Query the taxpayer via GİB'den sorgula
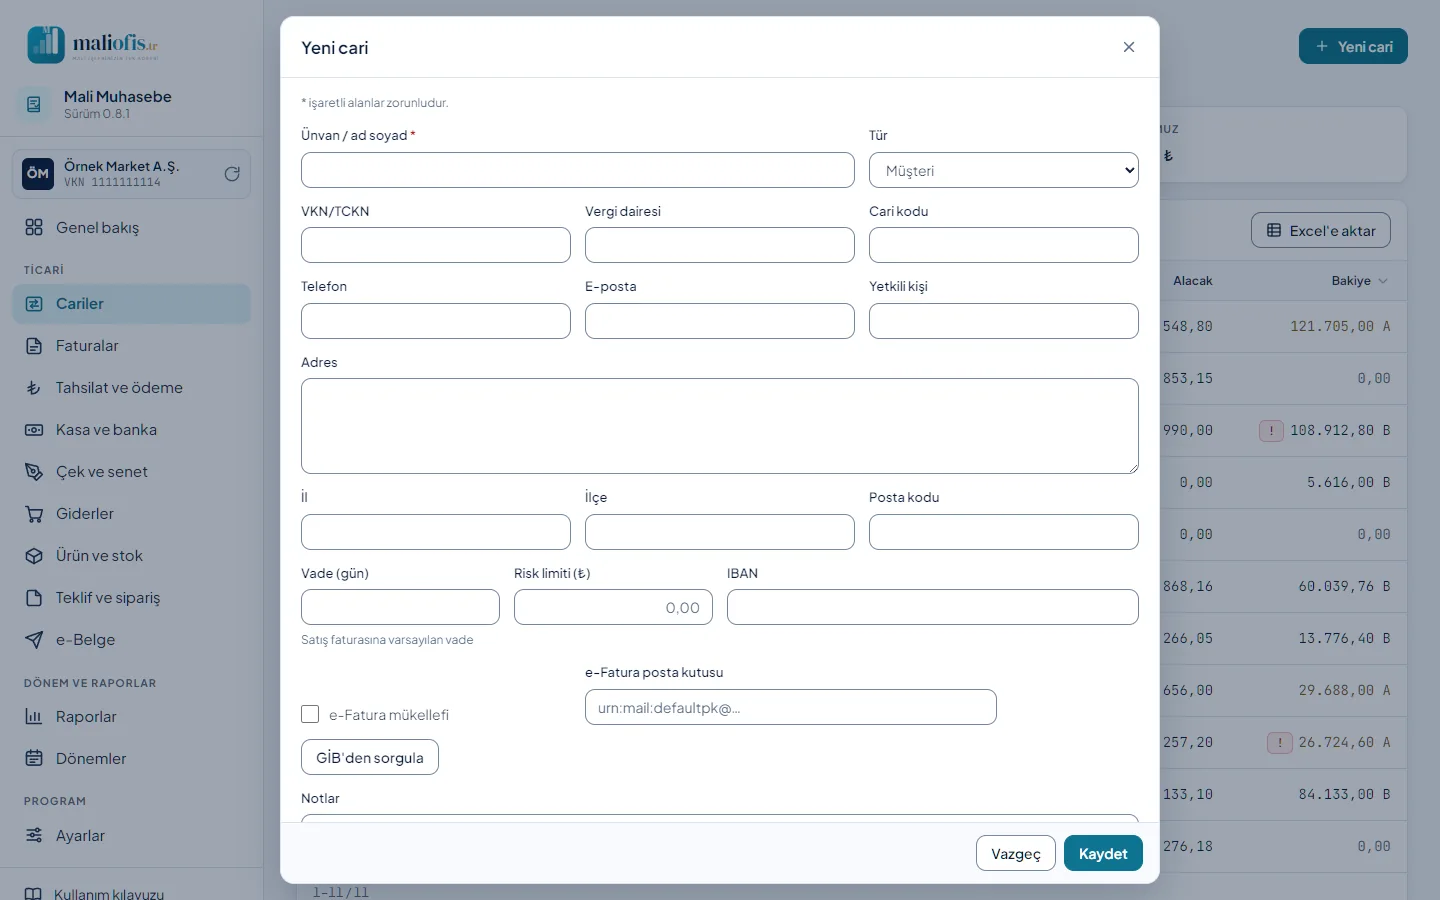The height and width of the screenshot is (900, 1440). (370, 757)
